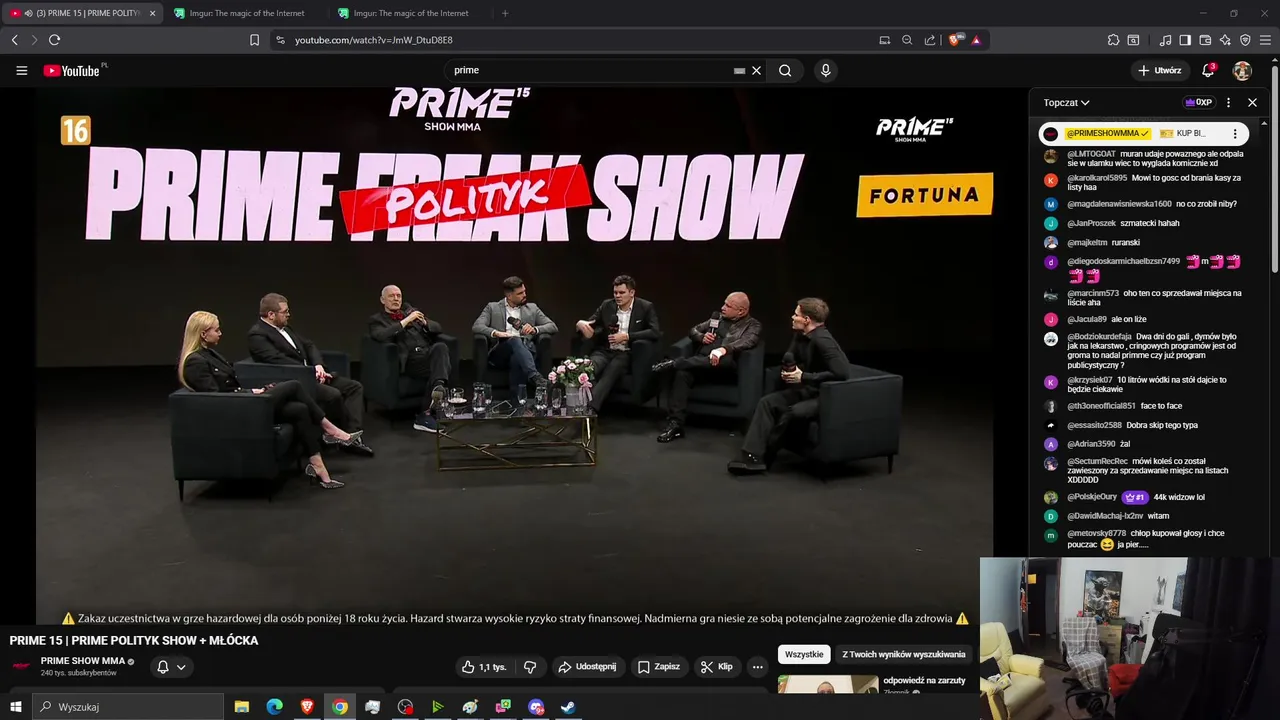This screenshot has width=1280, height=720.
Task: Go to YouTube home via logo
Action: (x=71, y=71)
